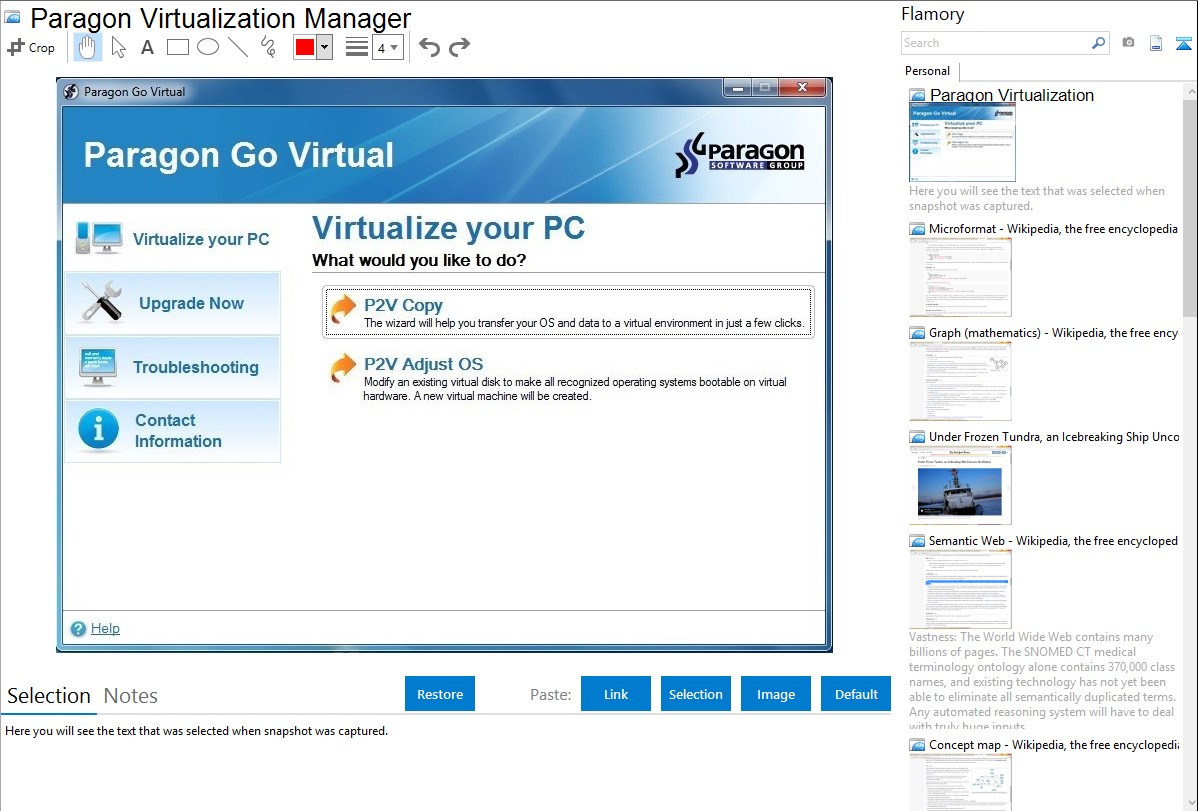Screen dimensions: 1198x811
Task: Paste as Link button
Action: click(x=616, y=694)
